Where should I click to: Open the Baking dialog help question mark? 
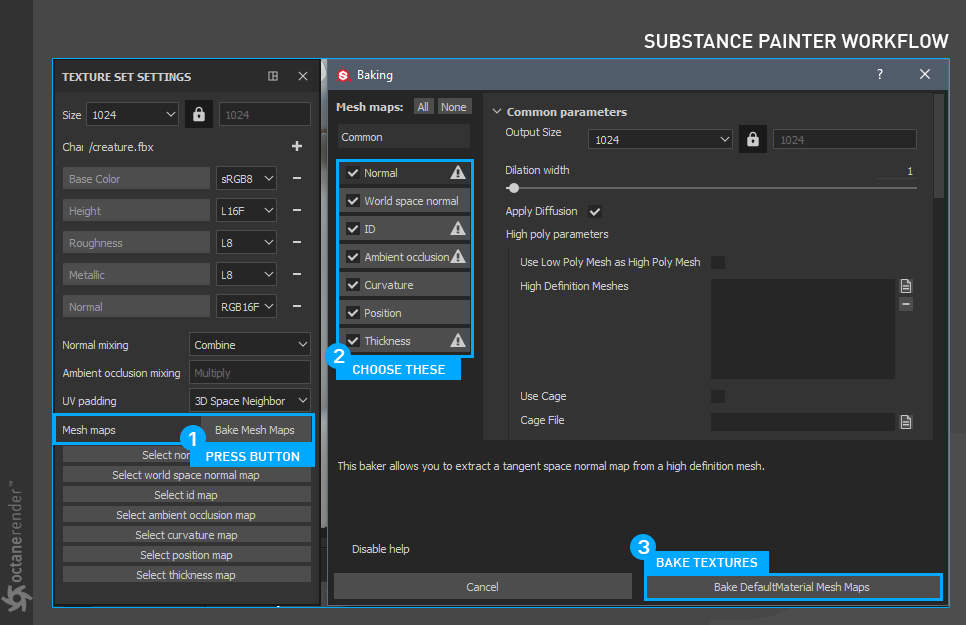(880, 74)
